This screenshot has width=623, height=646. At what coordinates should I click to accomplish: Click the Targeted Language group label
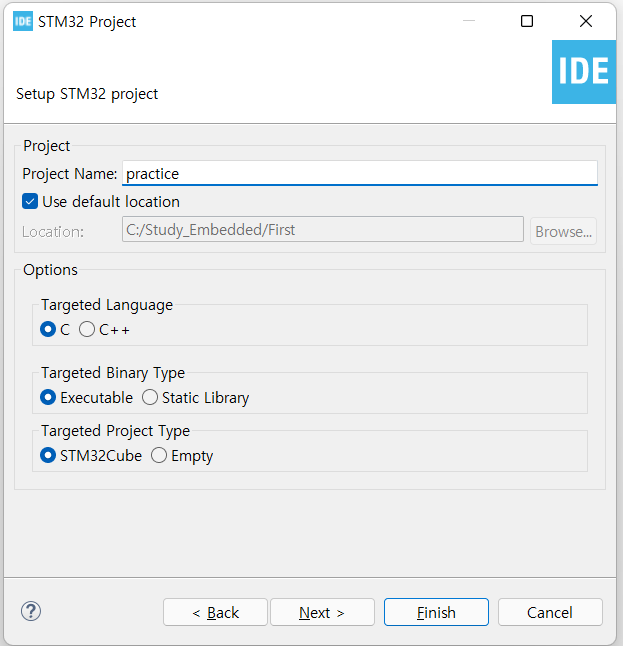coord(107,305)
